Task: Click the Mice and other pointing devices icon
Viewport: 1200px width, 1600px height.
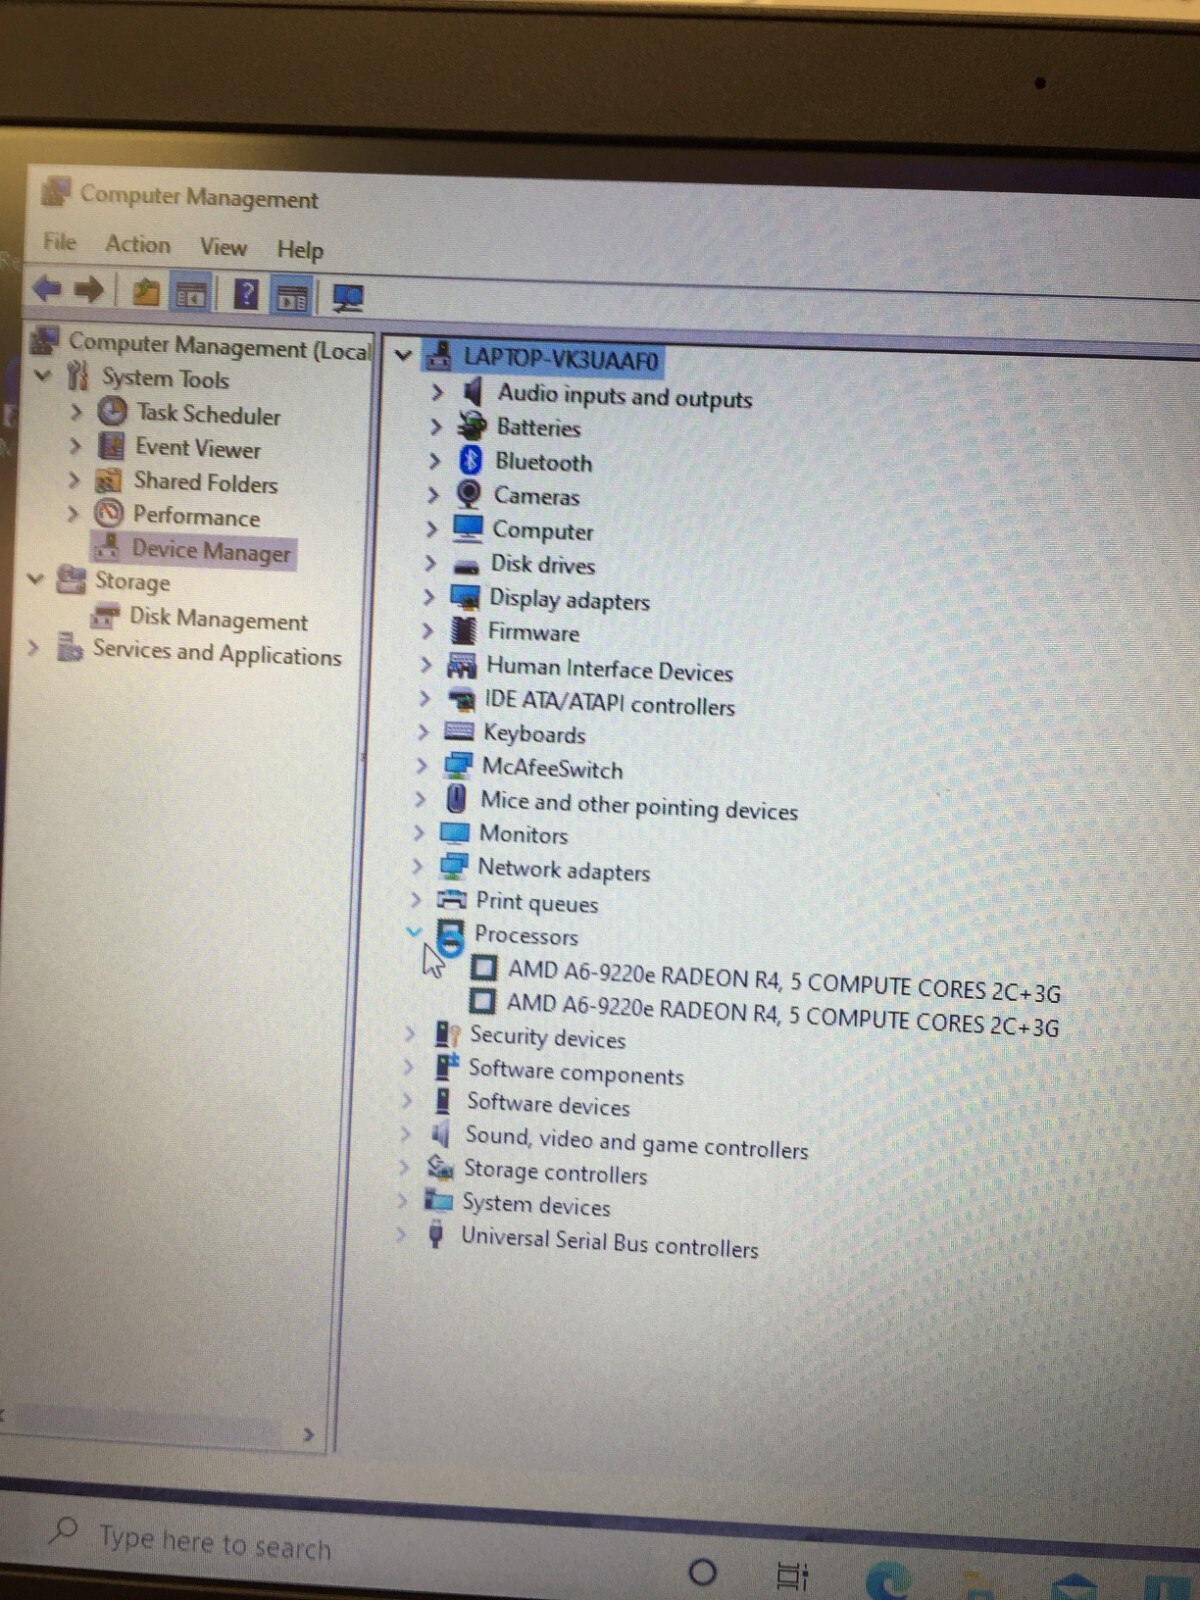Action: (x=456, y=799)
